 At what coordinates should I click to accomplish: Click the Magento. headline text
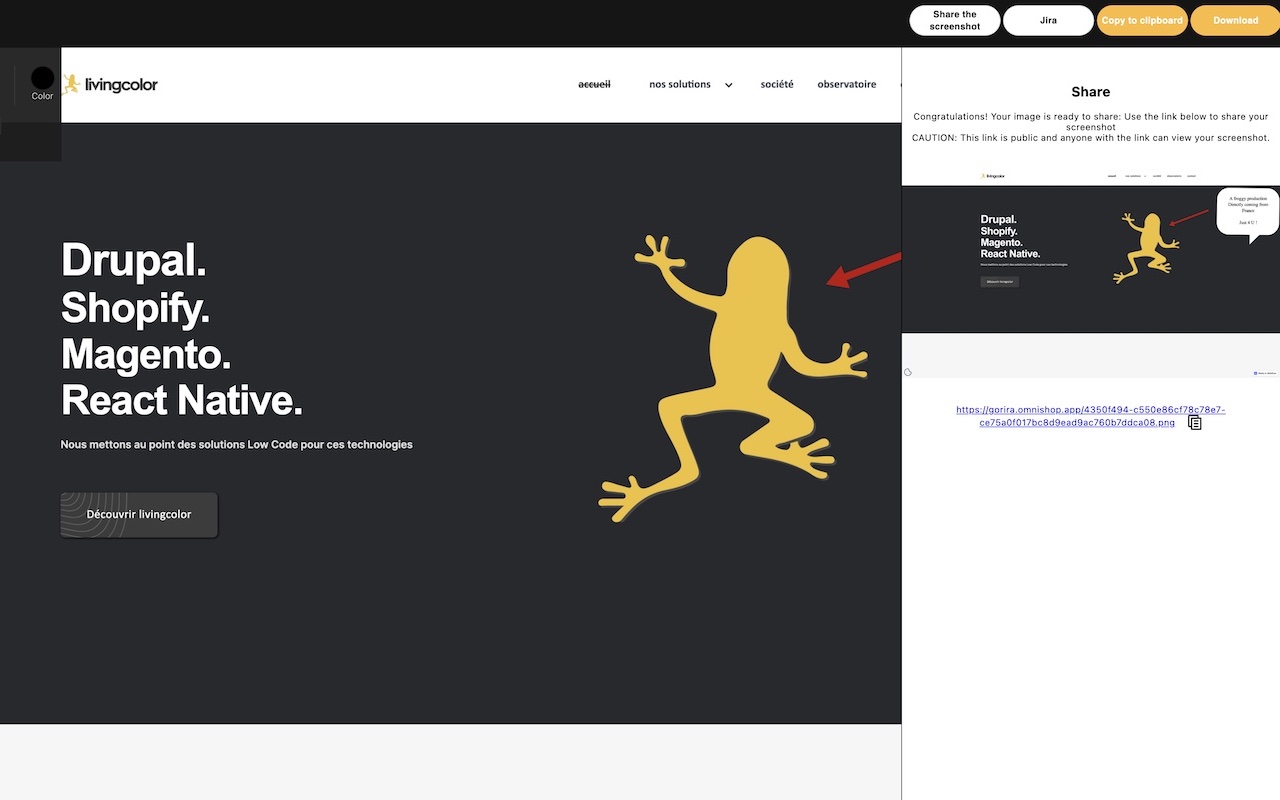tap(146, 353)
